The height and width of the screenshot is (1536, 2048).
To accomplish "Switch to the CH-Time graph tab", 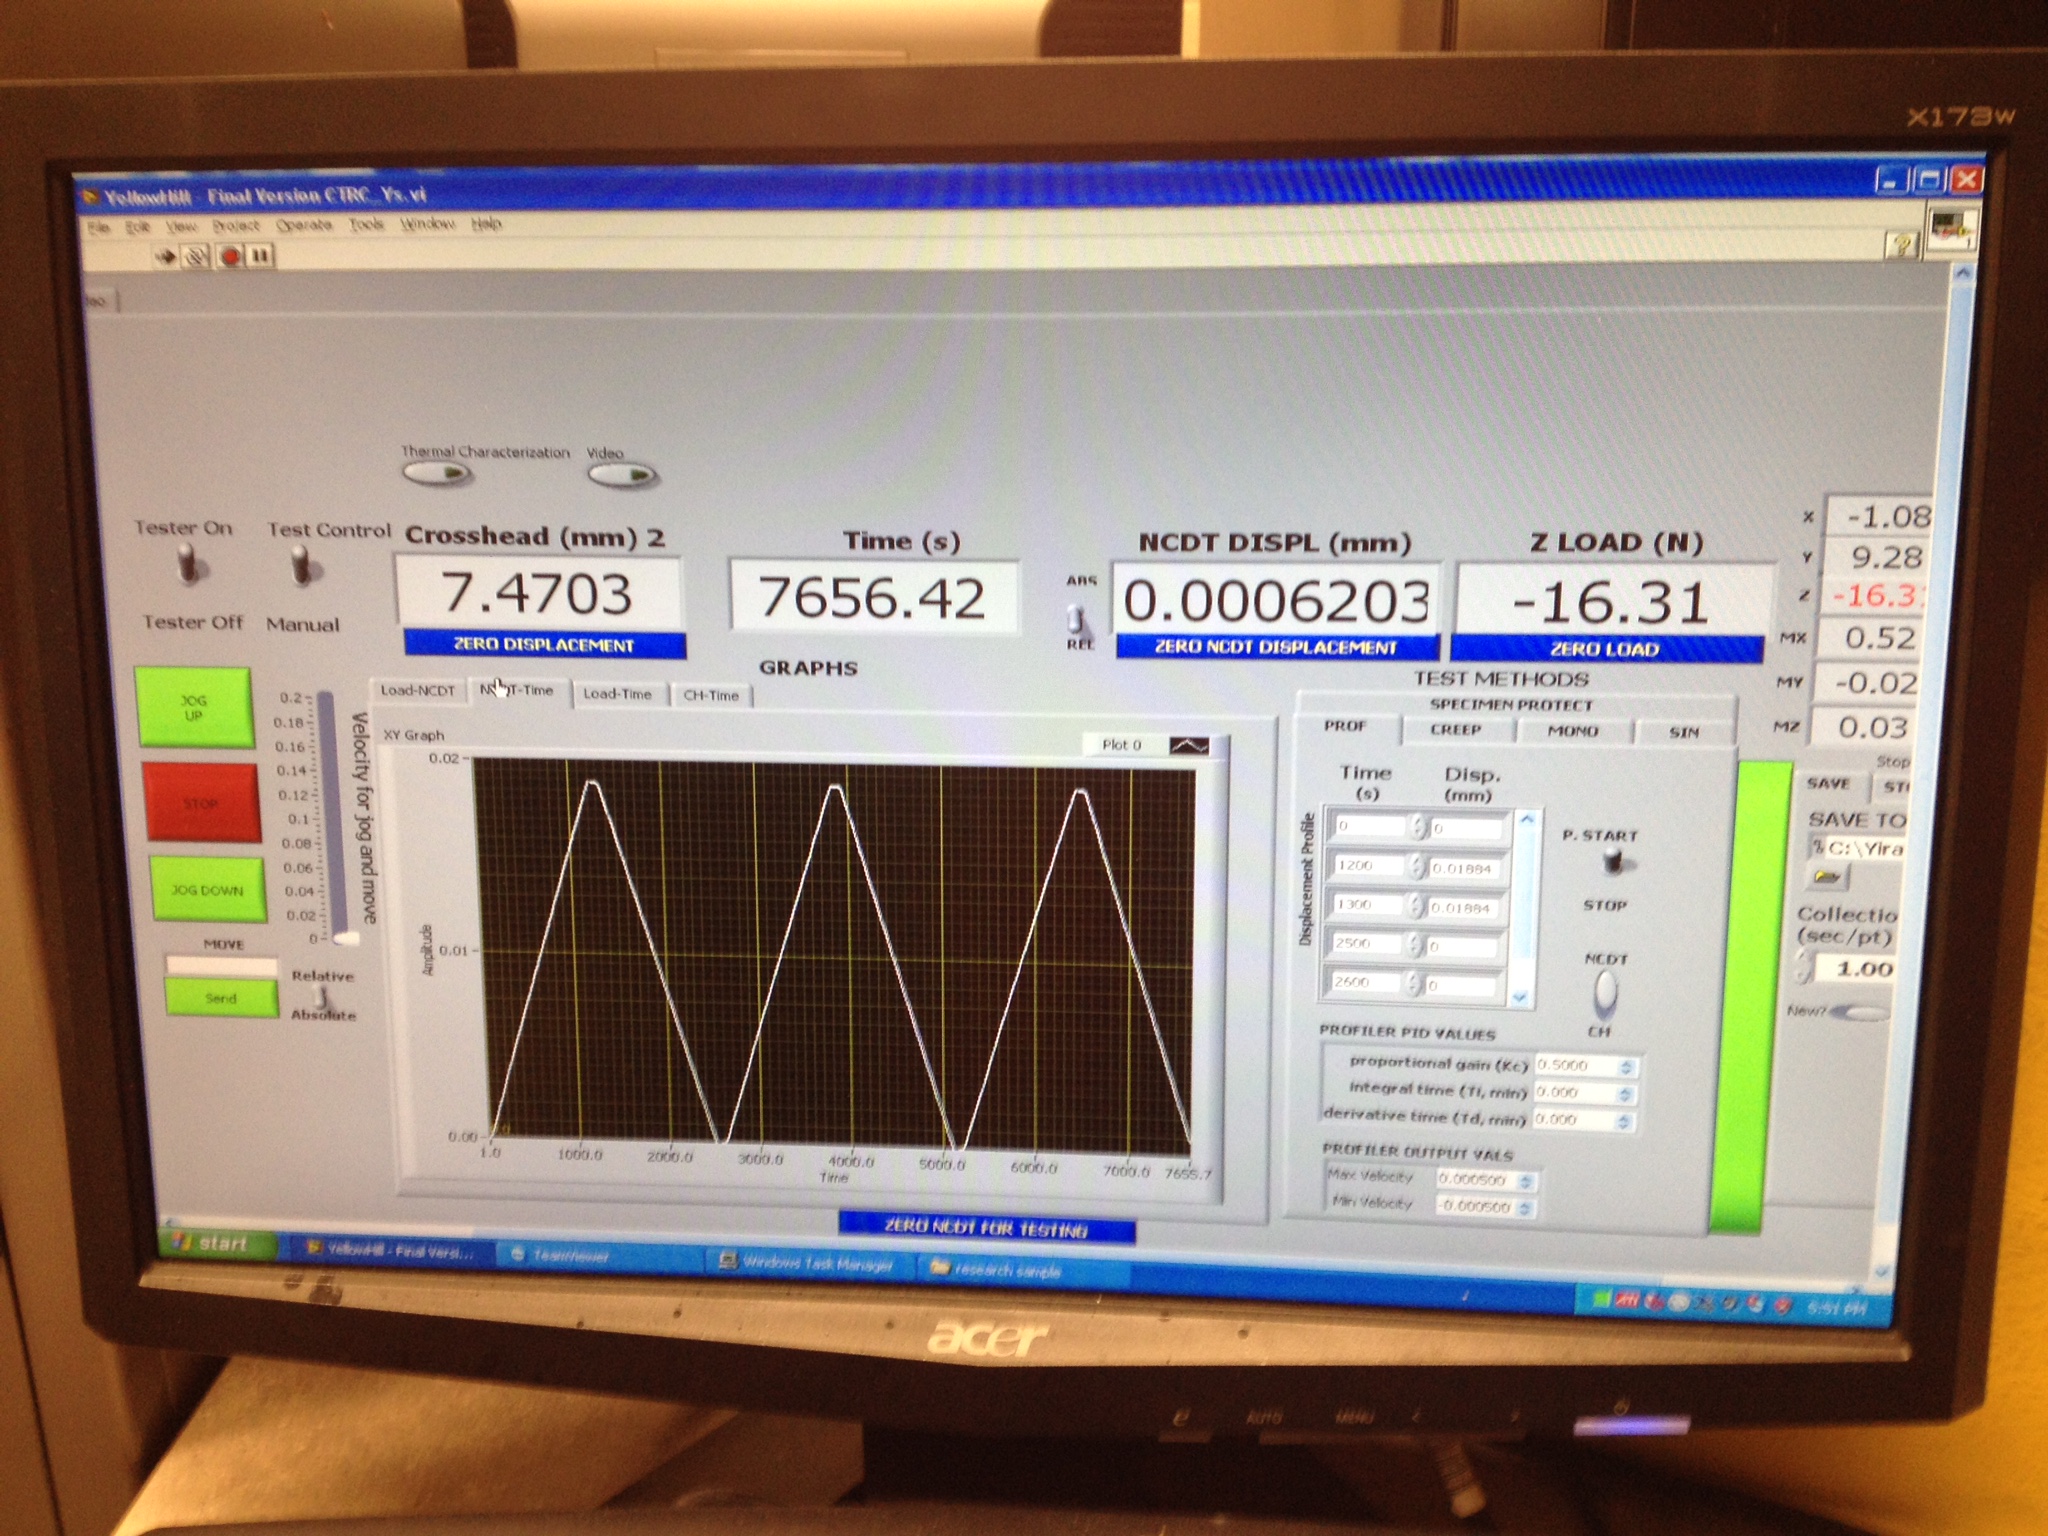I will click(x=711, y=695).
